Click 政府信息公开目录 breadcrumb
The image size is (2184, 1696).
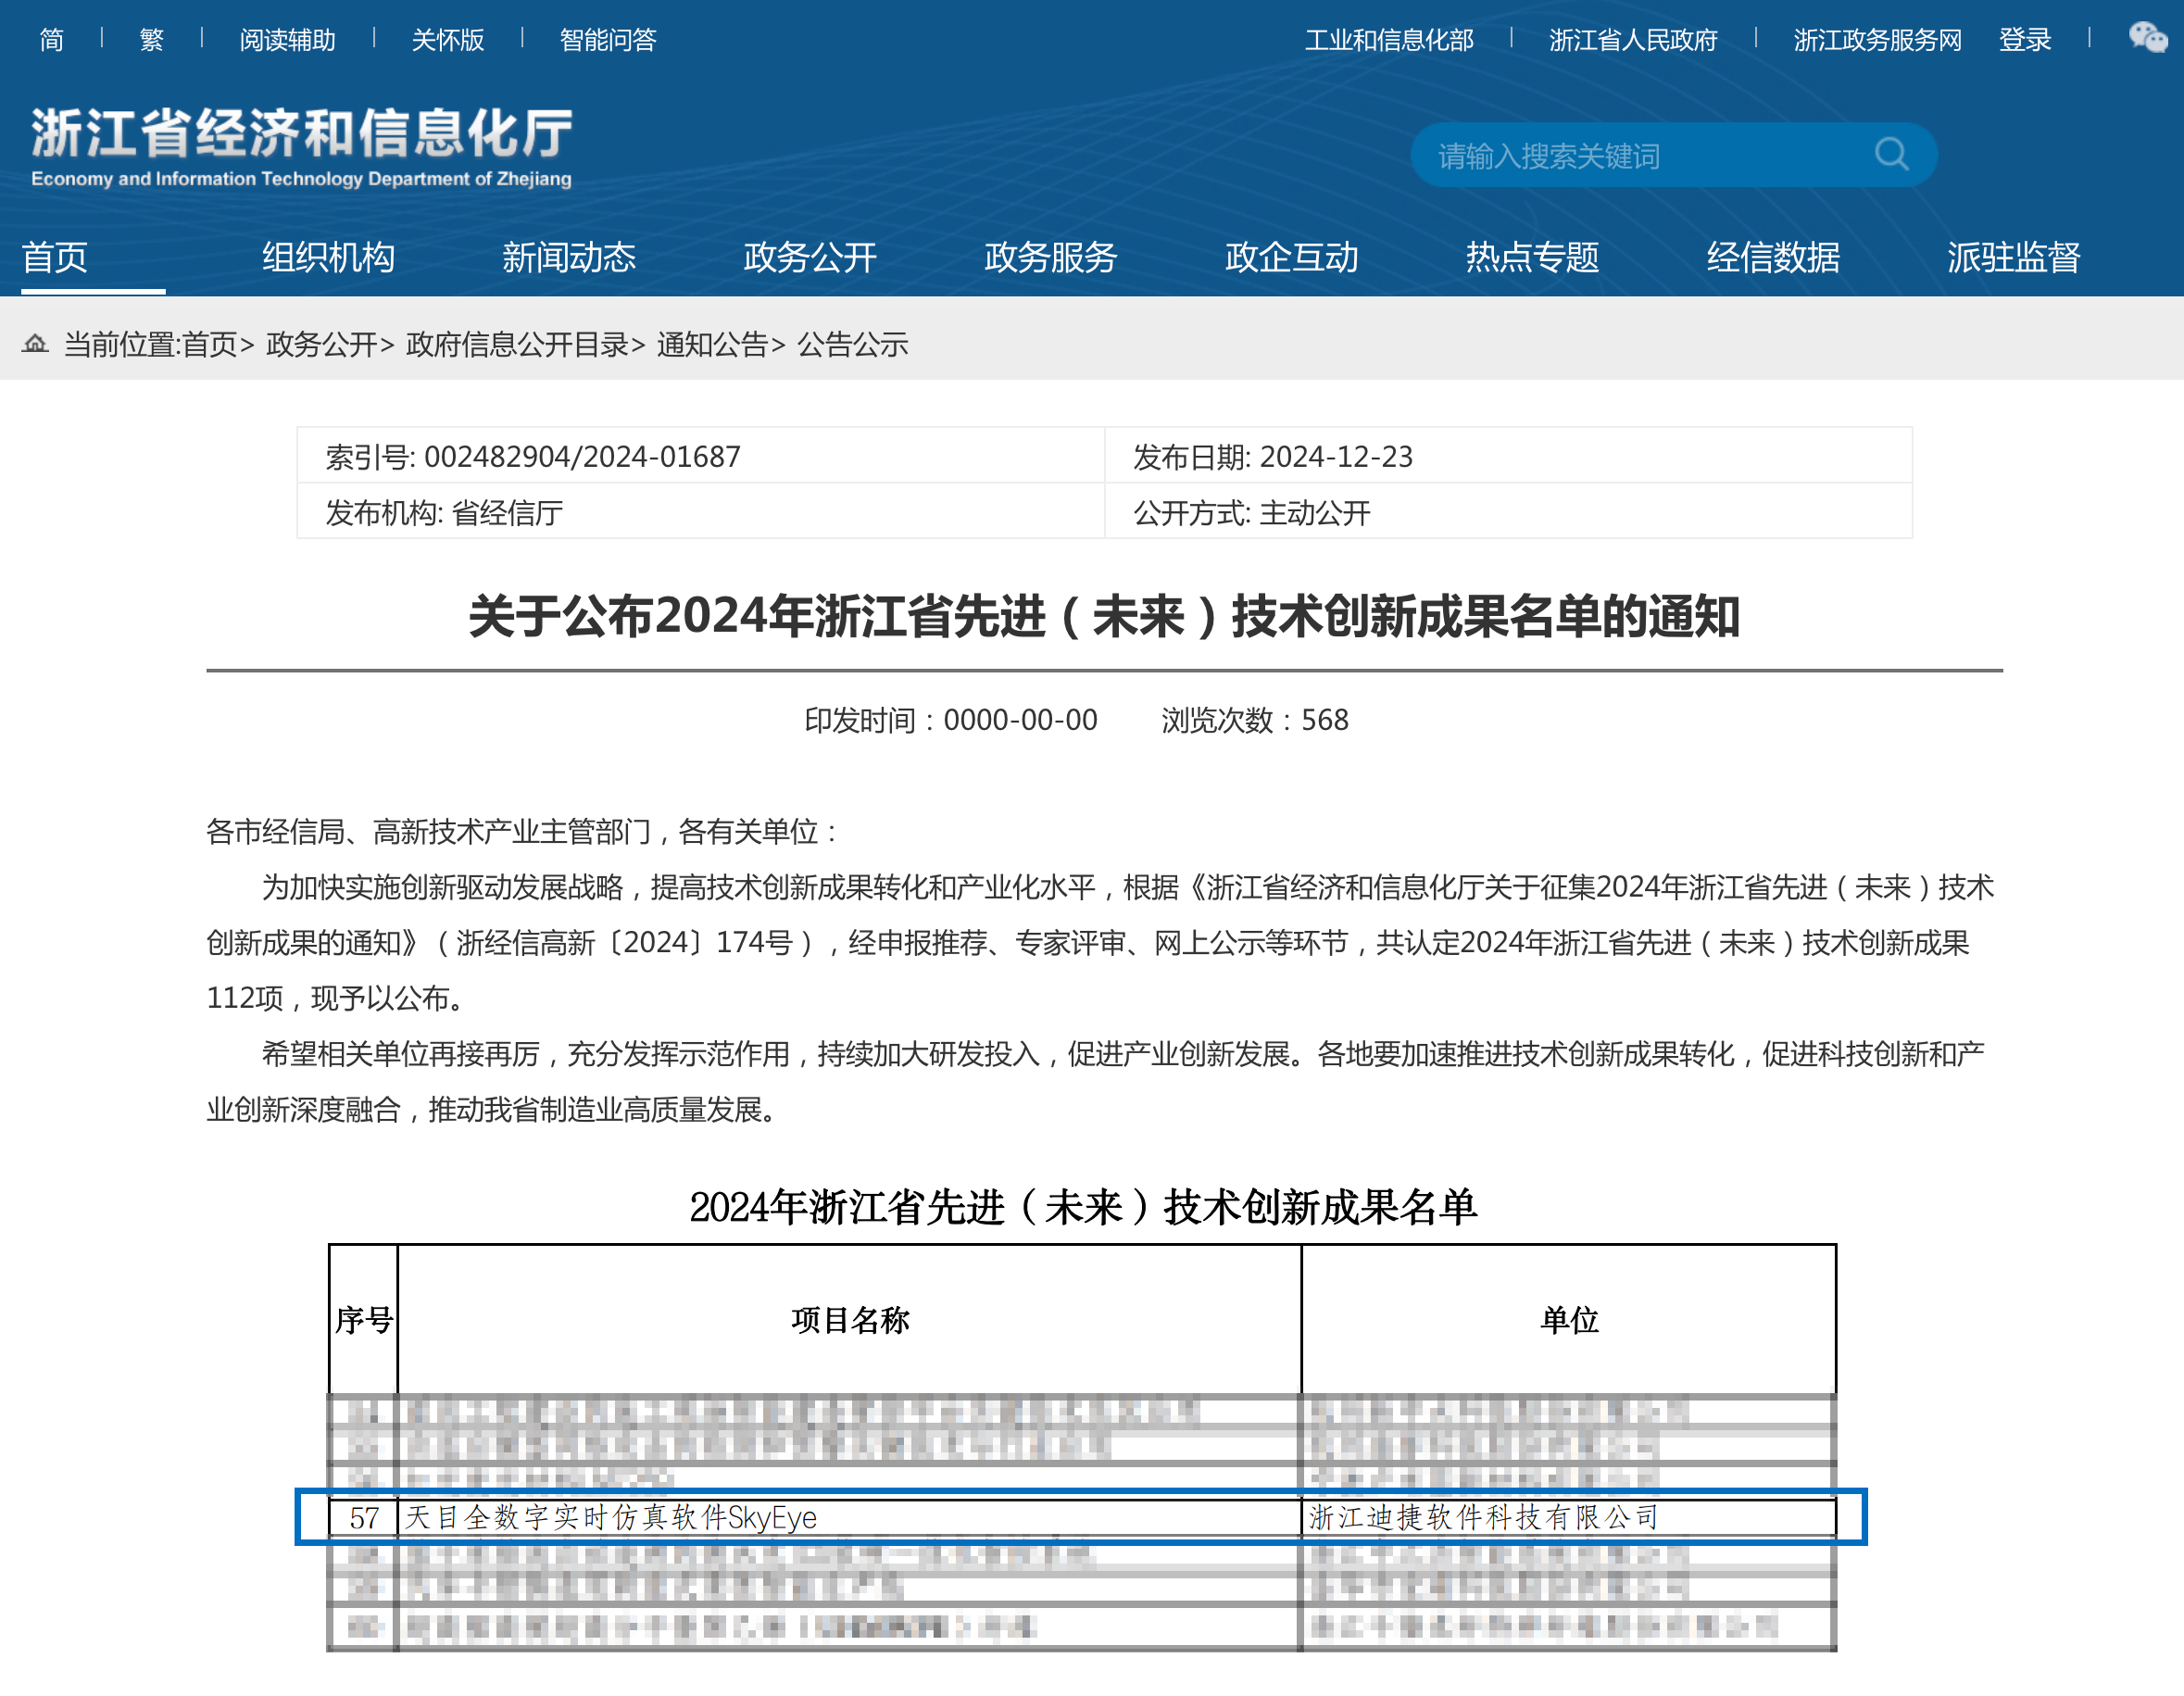click(517, 345)
